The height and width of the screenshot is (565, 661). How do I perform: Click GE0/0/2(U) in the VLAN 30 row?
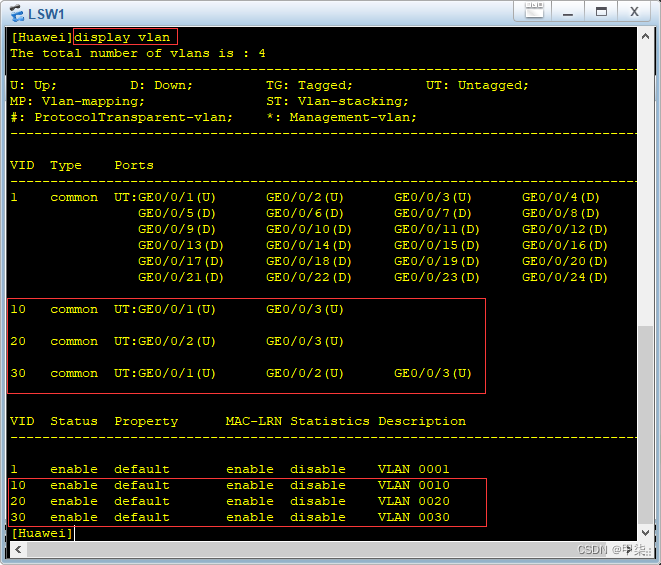(x=305, y=373)
